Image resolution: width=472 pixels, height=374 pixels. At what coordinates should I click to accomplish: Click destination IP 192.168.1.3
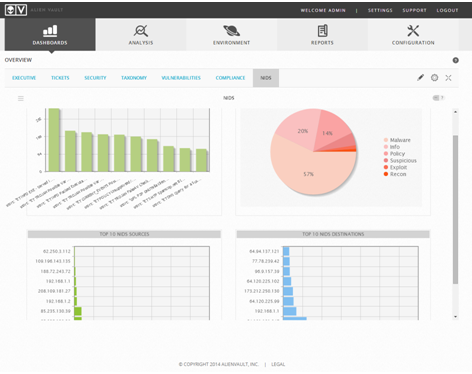(x=267, y=311)
